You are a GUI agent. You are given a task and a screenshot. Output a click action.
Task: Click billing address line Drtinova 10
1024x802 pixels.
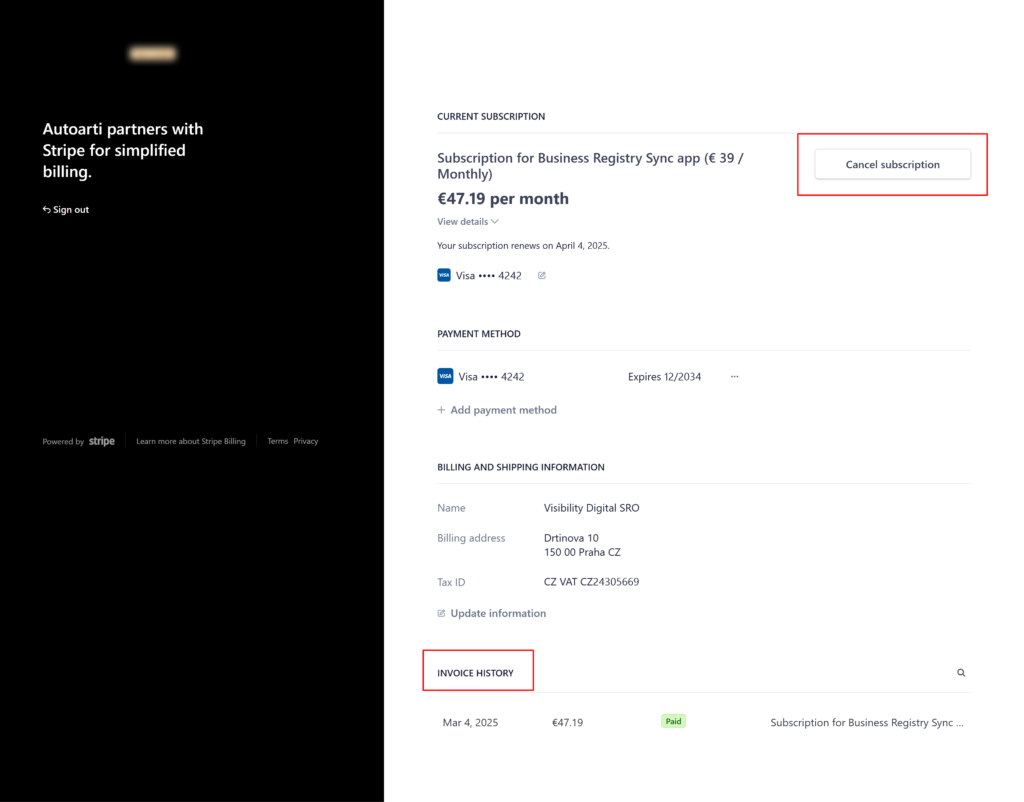click(571, 538)
